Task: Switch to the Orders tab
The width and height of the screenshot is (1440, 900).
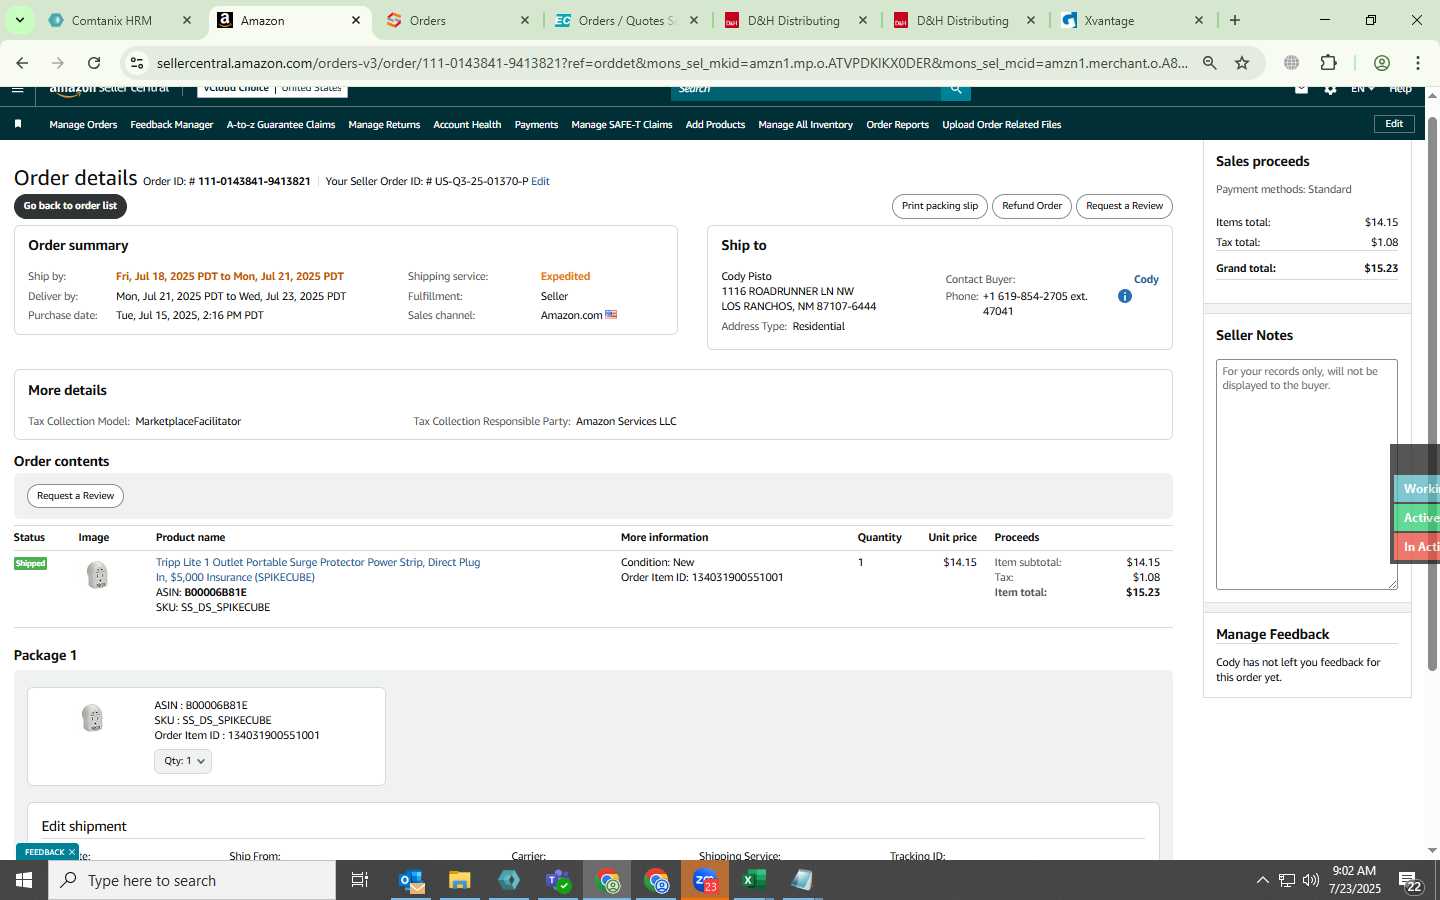Action: [459, 20]
